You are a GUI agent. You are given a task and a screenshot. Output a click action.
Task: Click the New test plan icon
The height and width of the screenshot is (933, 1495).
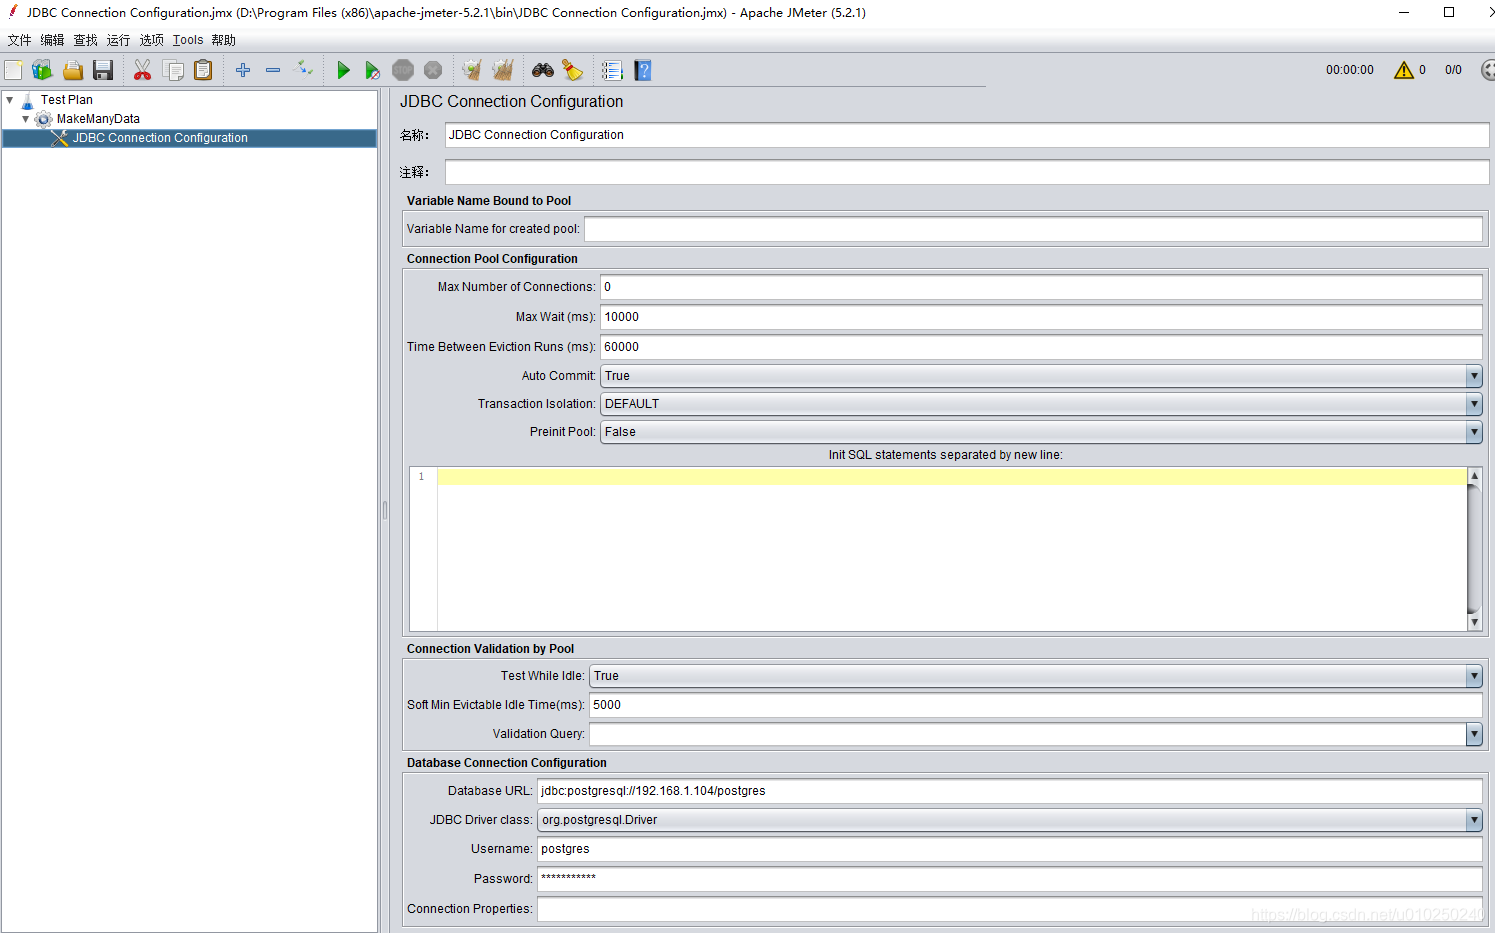pos(13,70)
